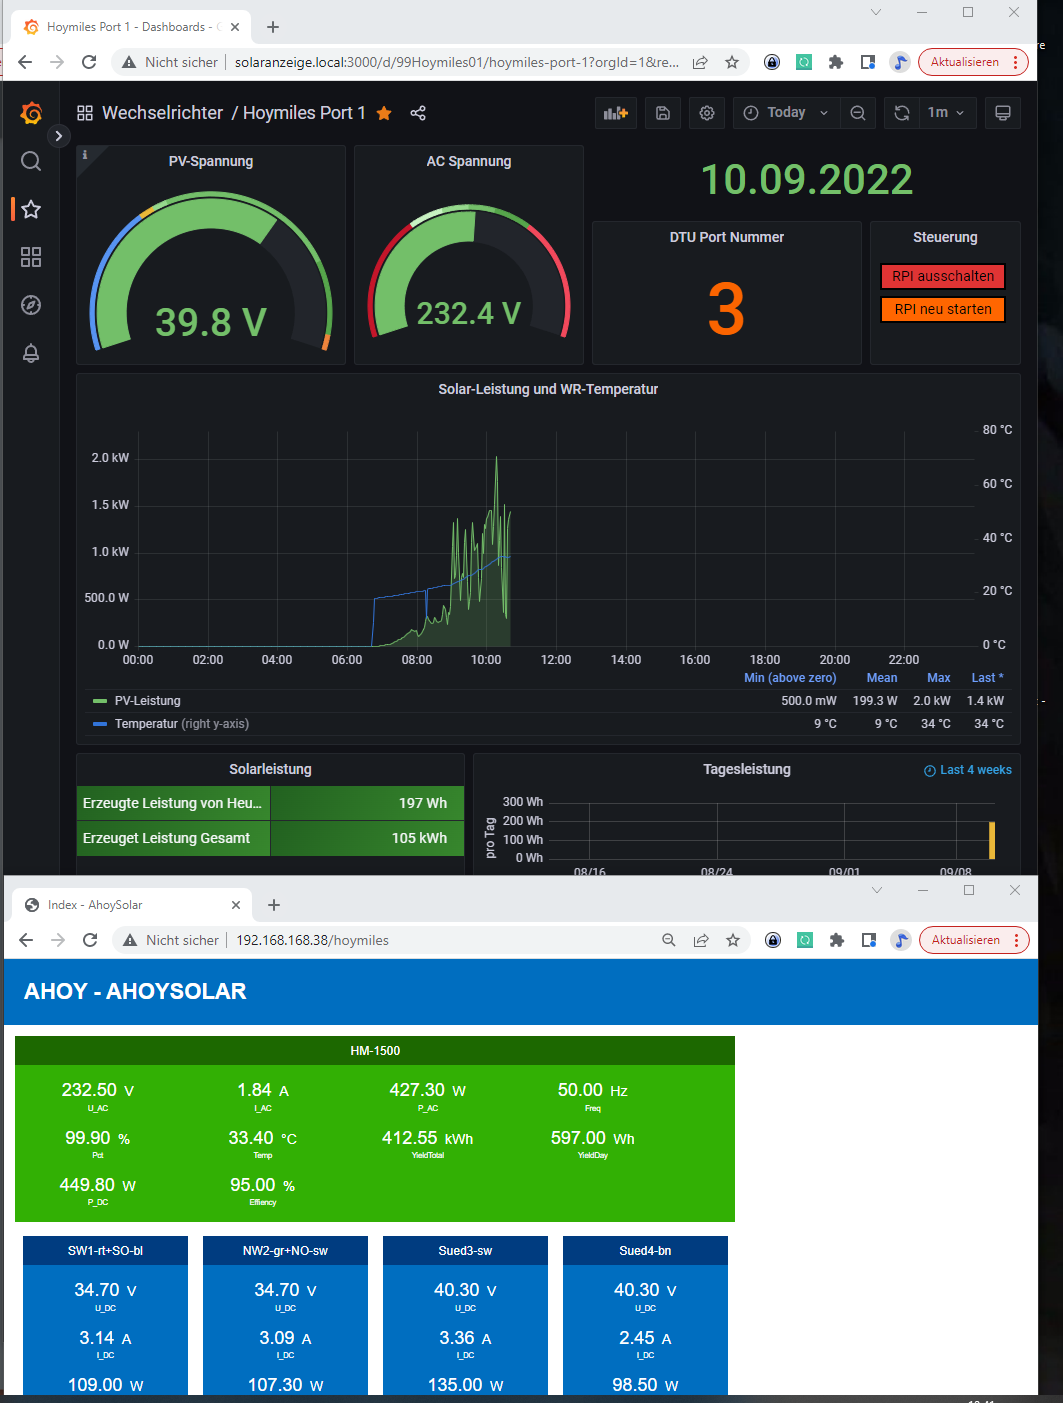Image resolution: width=1063 pixels, height=1403 pixels.
Task: Unstar the Hoymiles Port 1 dashboard
Action: pyautogui.click(x=384, y=113)
